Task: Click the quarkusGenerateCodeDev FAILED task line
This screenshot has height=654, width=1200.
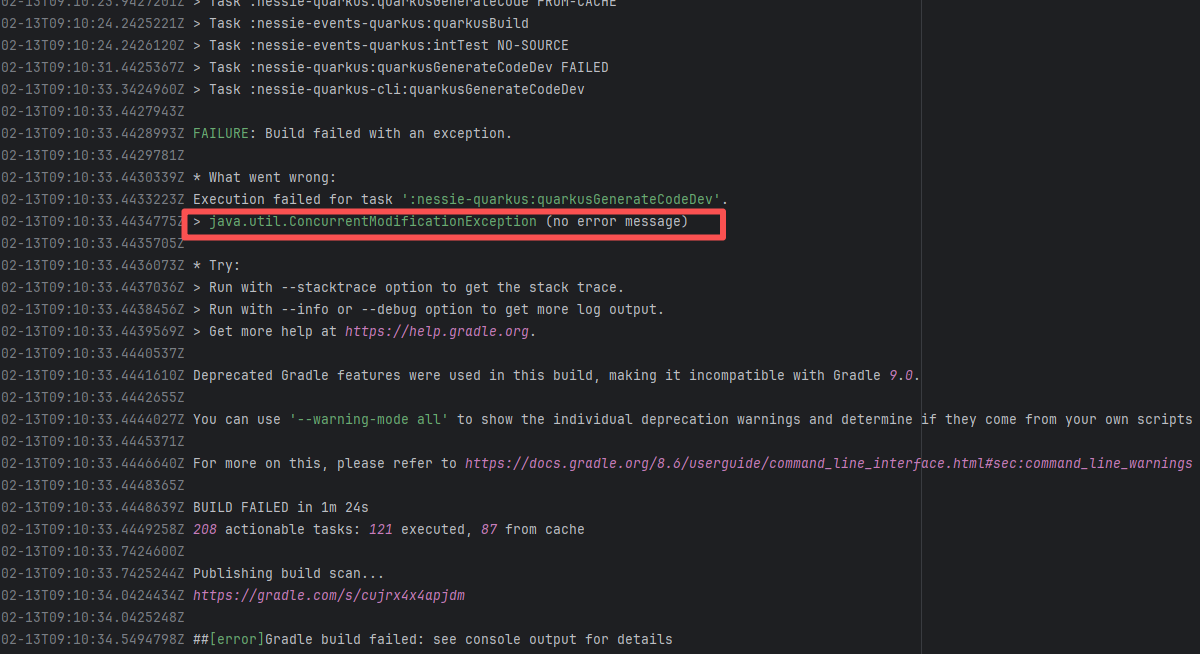Action: click(x=400, y=67)
